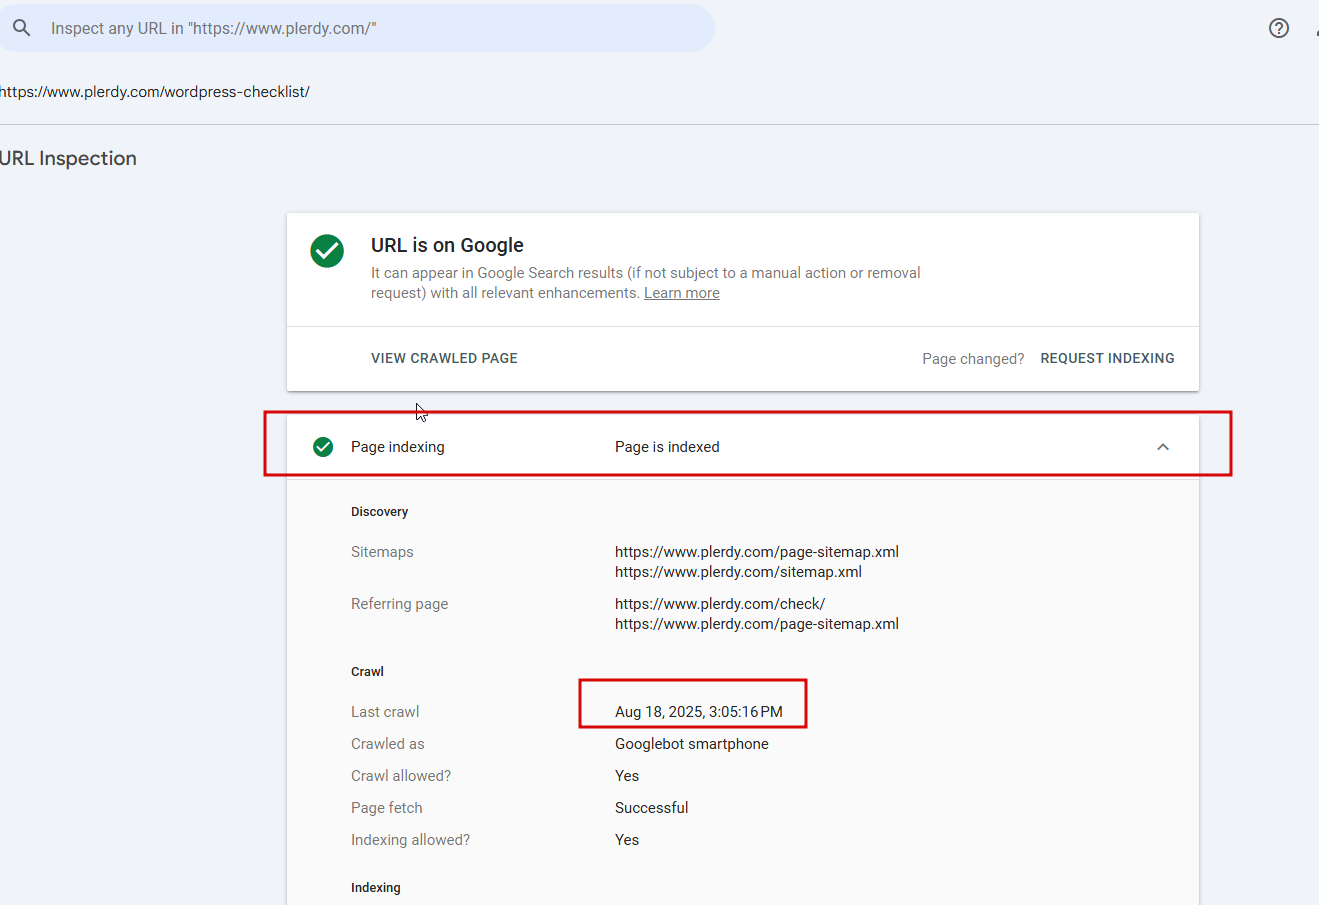
Task: Click the Indexing section heading
Action: point(376,888)
